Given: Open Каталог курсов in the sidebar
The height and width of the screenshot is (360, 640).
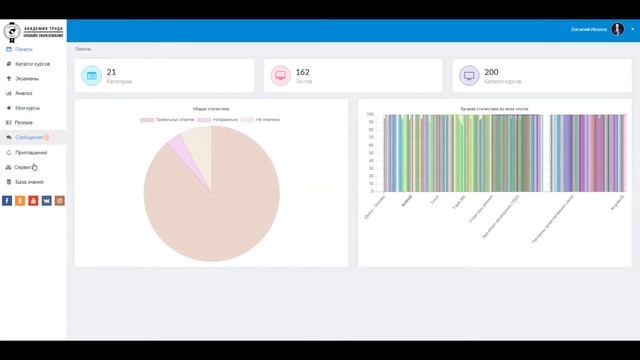Looking at the screenshot, I should click(x=33, y=64).
